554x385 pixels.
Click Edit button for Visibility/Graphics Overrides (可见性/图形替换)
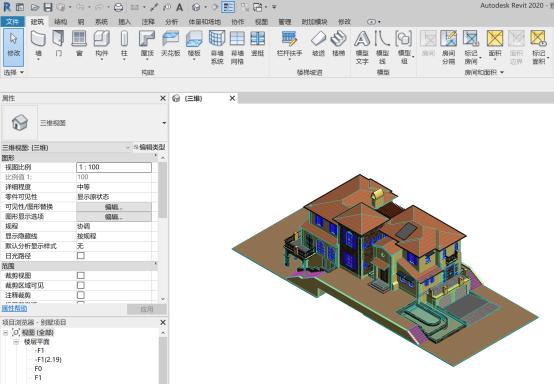pos(114,207)
